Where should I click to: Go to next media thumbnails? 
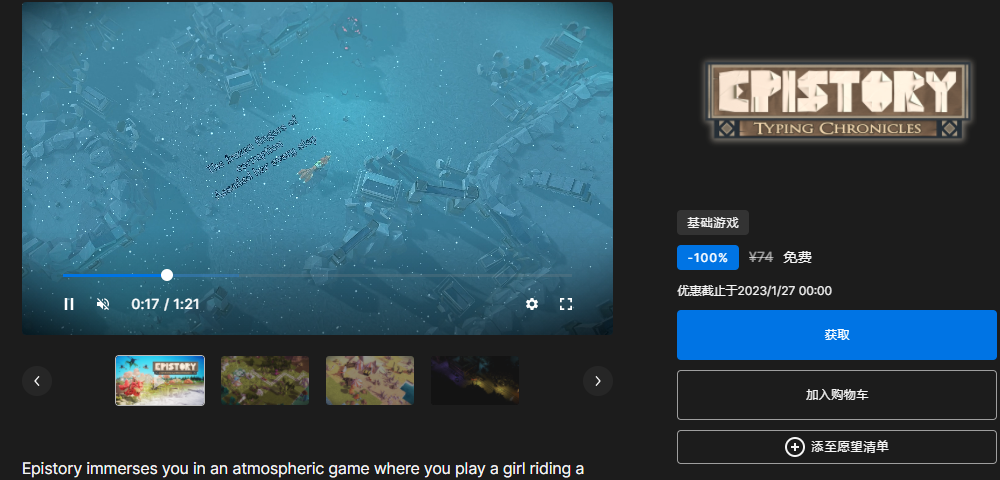[x=598, y=381]
